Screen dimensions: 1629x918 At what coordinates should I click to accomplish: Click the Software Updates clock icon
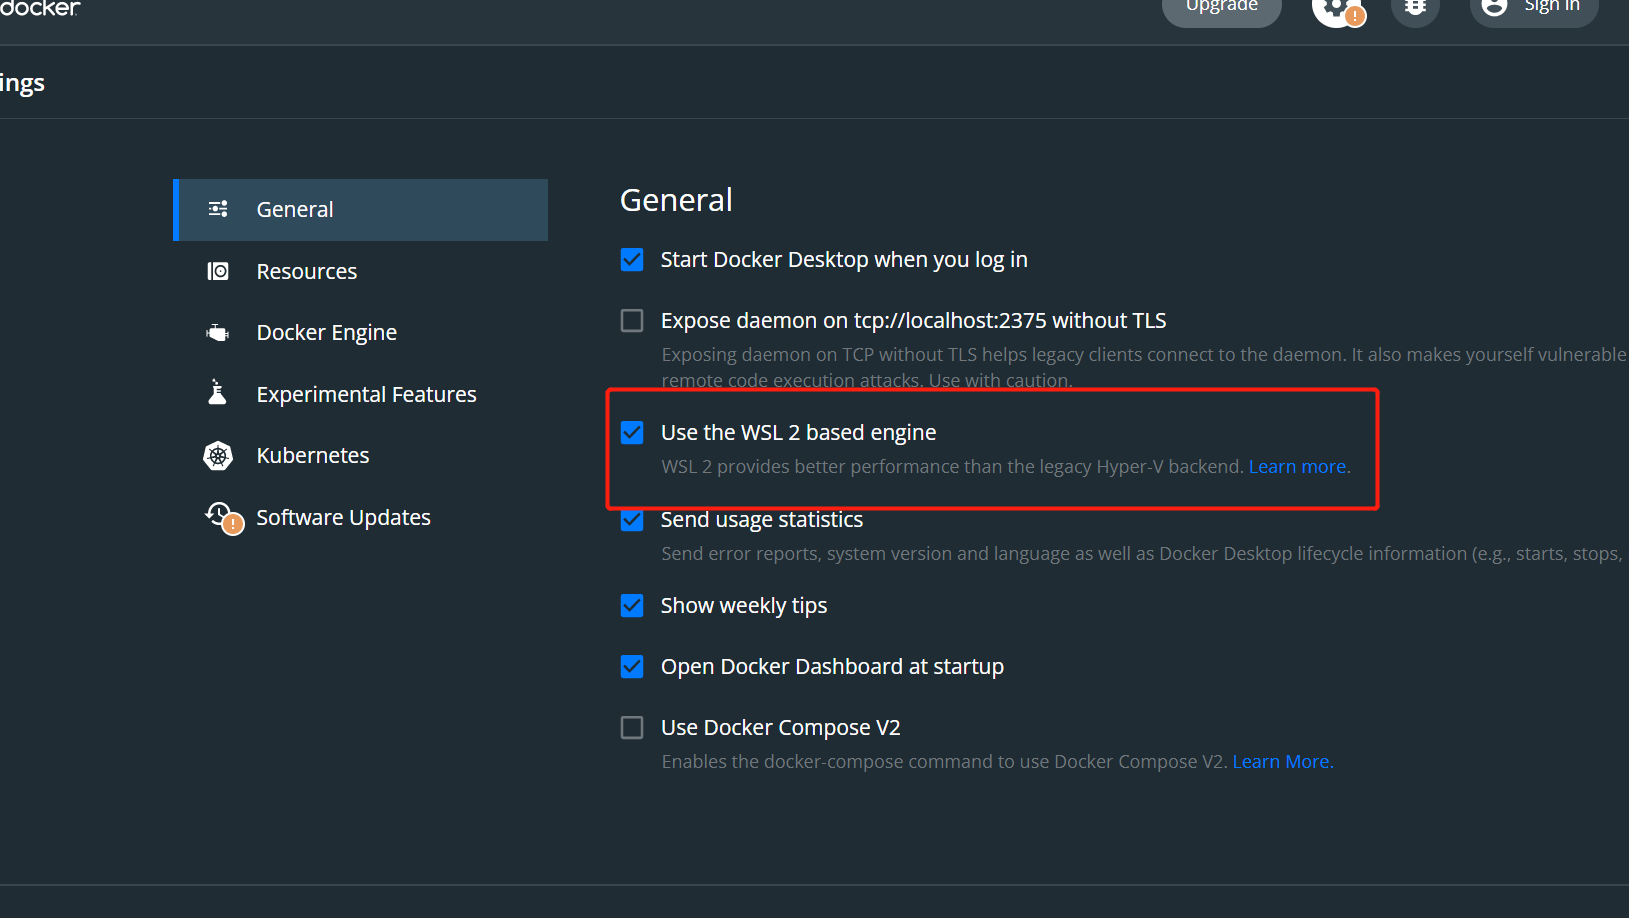pyautogui.click(x=224, y=518)
